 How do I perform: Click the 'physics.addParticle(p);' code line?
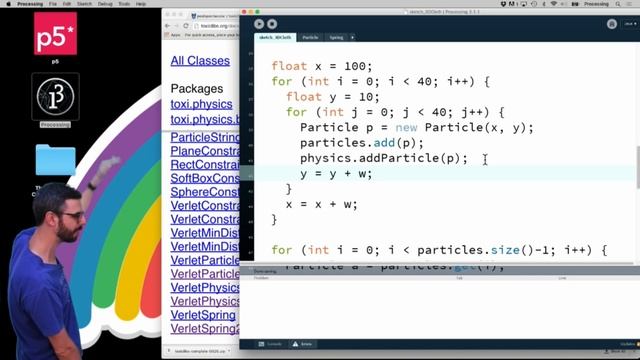click(384, 158)
